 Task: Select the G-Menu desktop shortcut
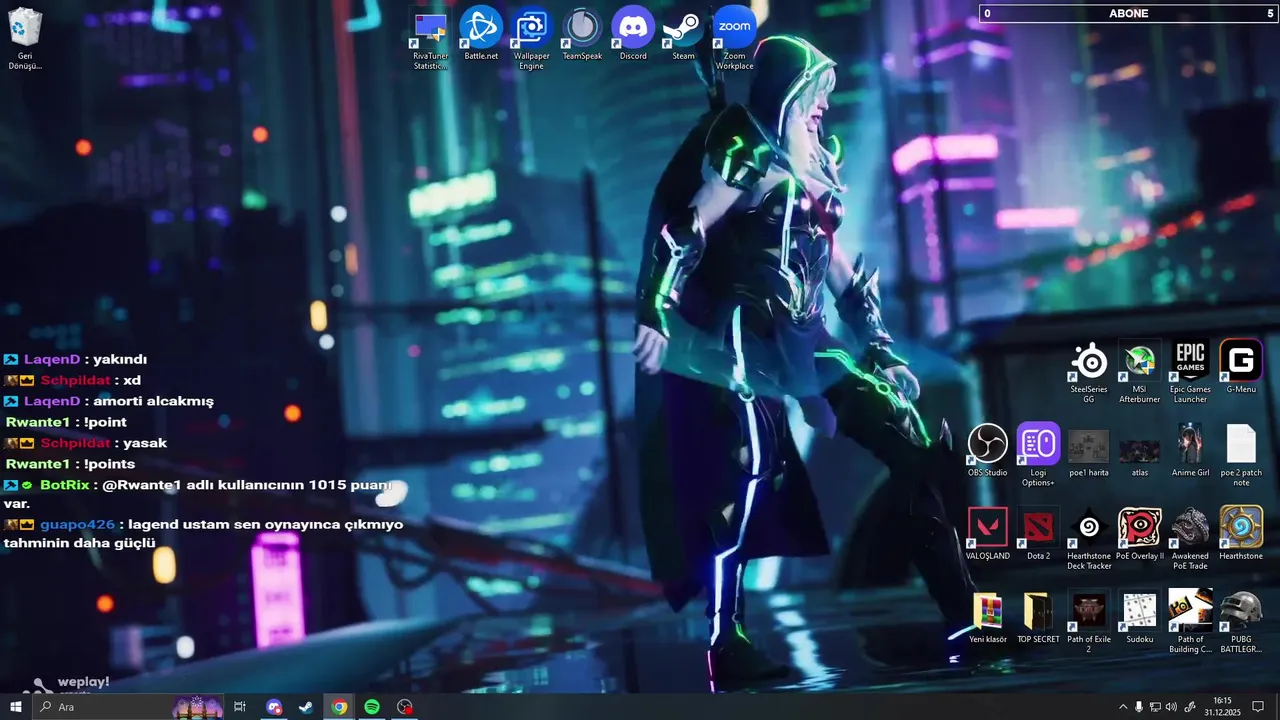click(x=1241, y=367)
